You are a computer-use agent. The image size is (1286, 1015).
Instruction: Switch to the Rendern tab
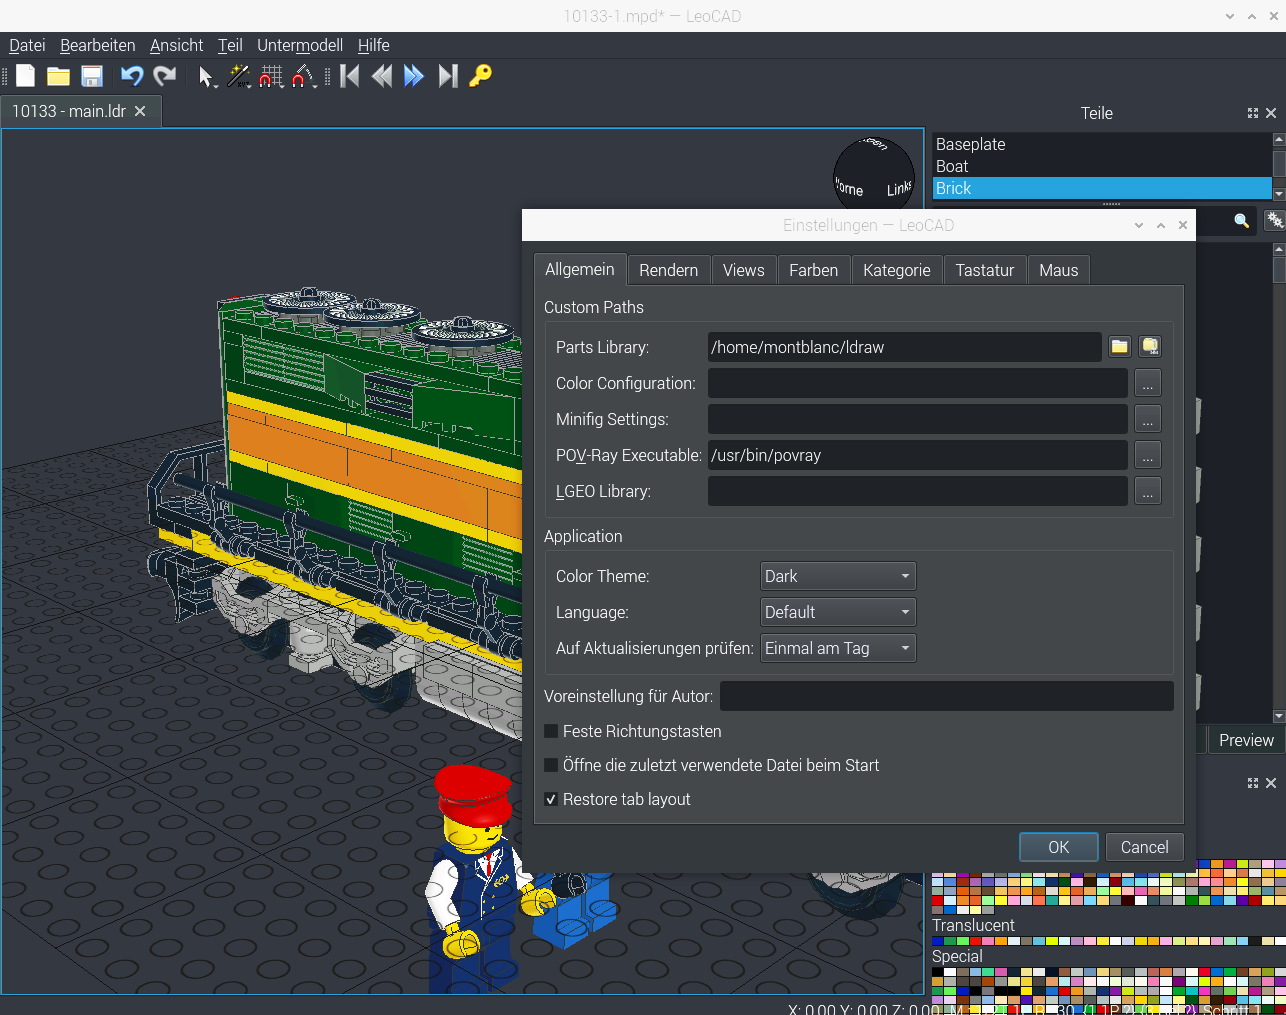[x=668, y=270]
